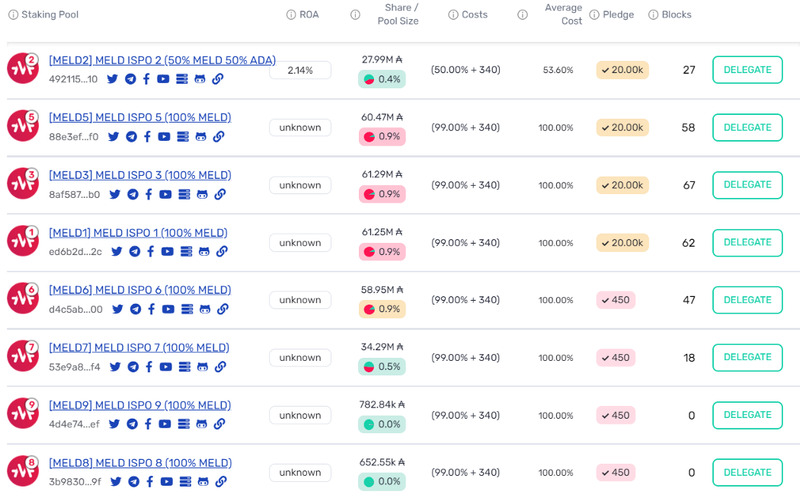Screen dimensions: 800x501
Task: Open Facebook icon for MELD1 pool
Action: tap(151, 252)
